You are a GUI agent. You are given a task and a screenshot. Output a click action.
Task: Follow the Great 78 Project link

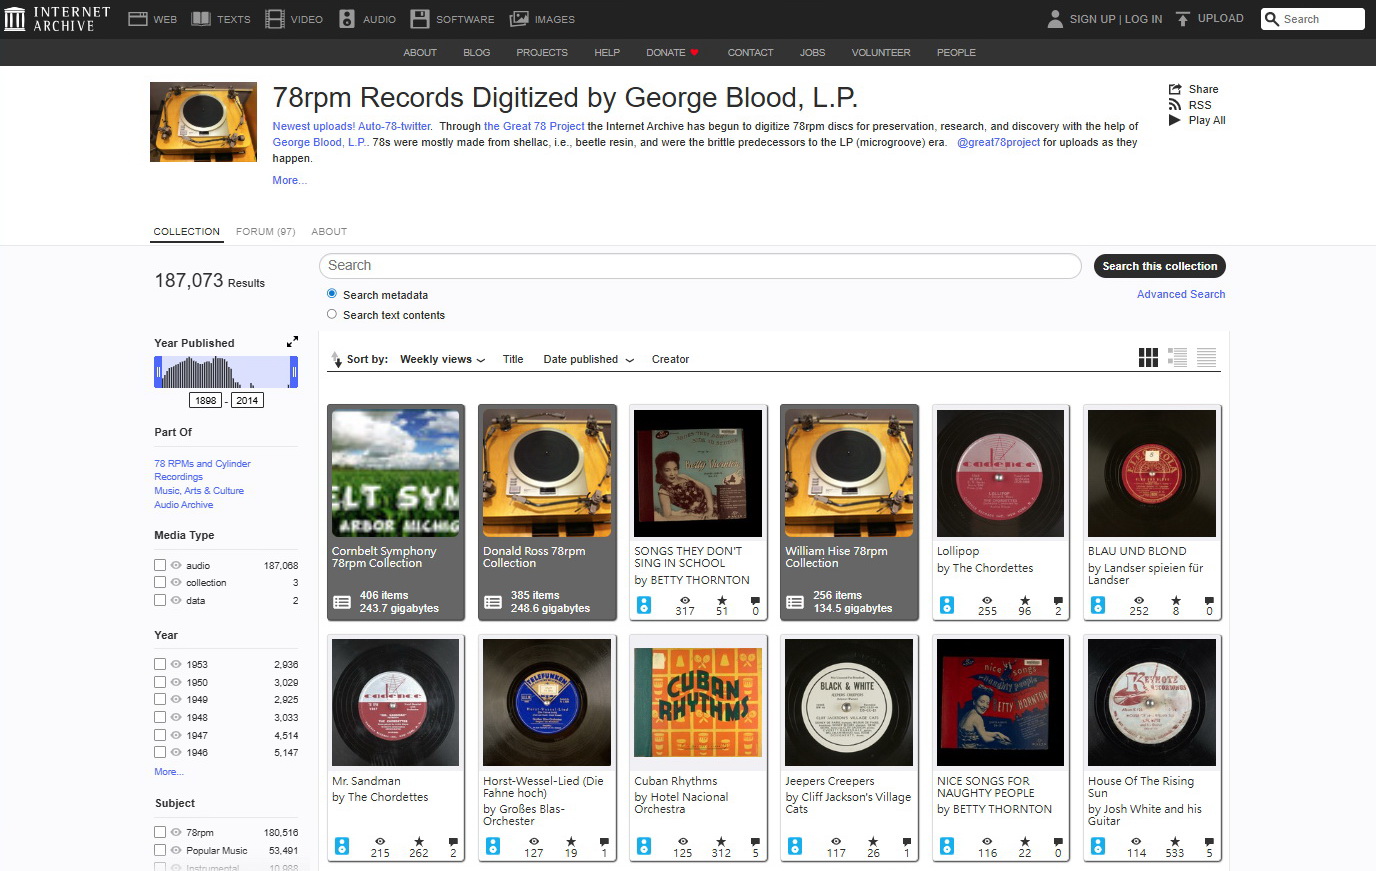534,126
